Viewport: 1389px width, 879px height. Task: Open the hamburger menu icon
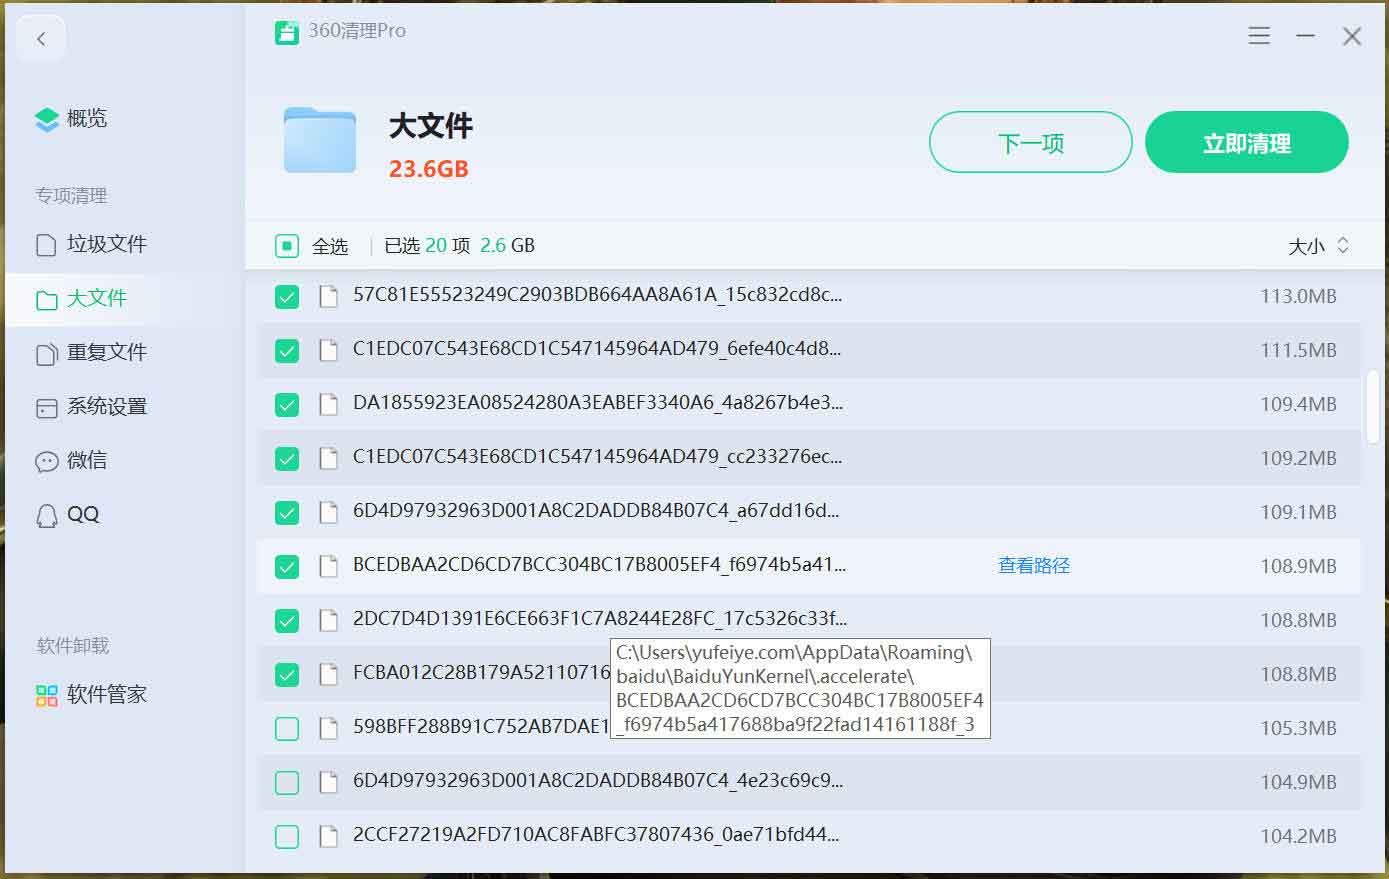click(1259, 37)
